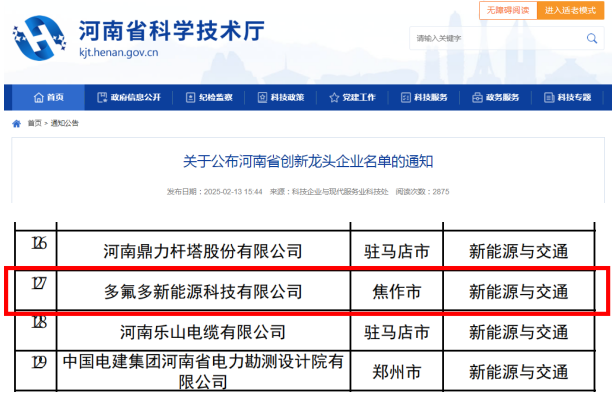
Task: Click the source 科技企业与现代服务业科技处
Action: click(x=340, y=192)
